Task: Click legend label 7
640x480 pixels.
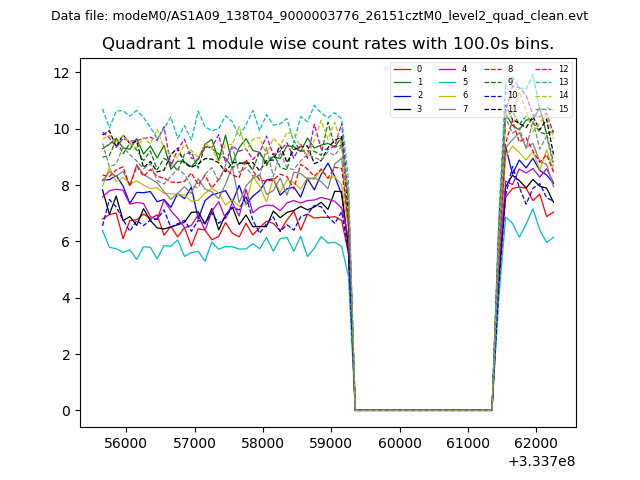Action: (464, 108)
